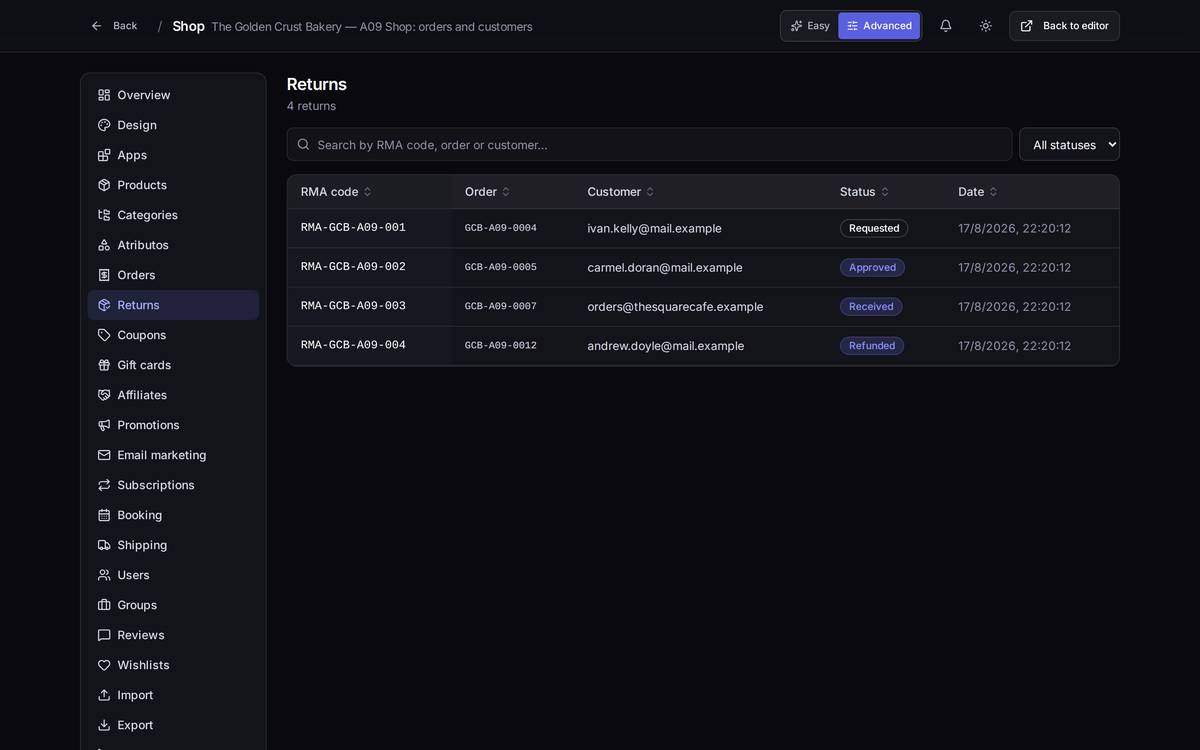Go to the Products section
This screenshot has width=1200, height=750.
pyautogui.click(x=173, y=185)
